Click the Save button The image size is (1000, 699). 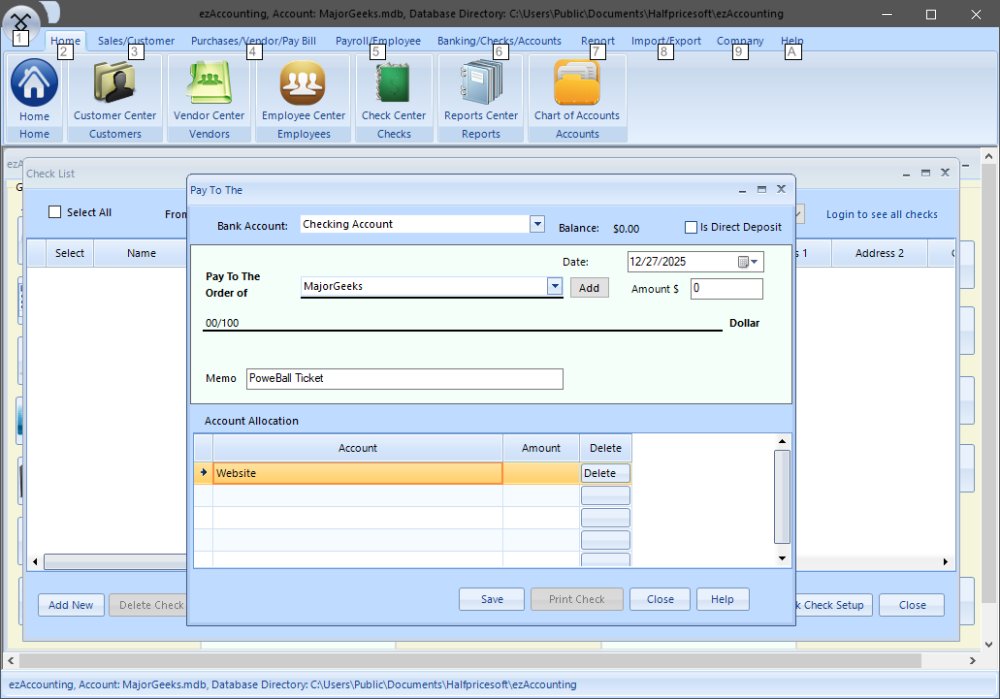tap(492, 599)
